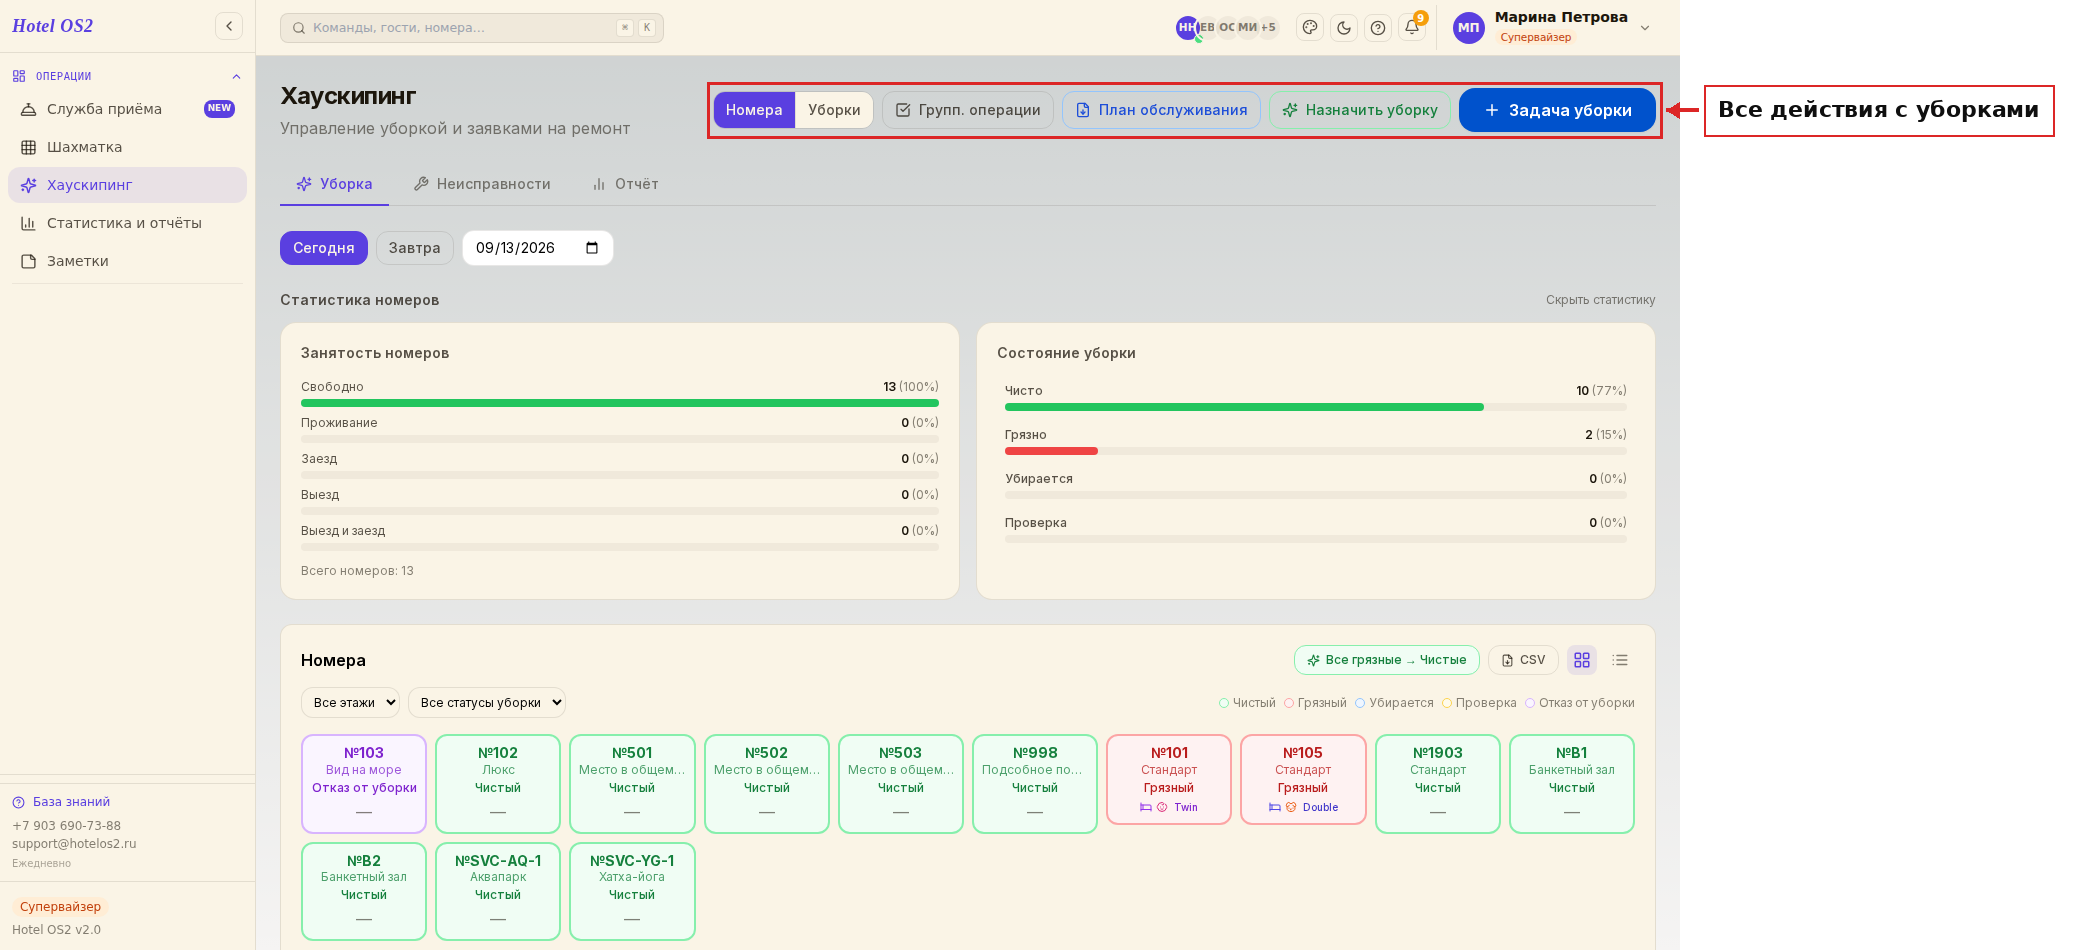Open the Все статусы уборки dropdown
2078x950 pixels.
[487, 703]
